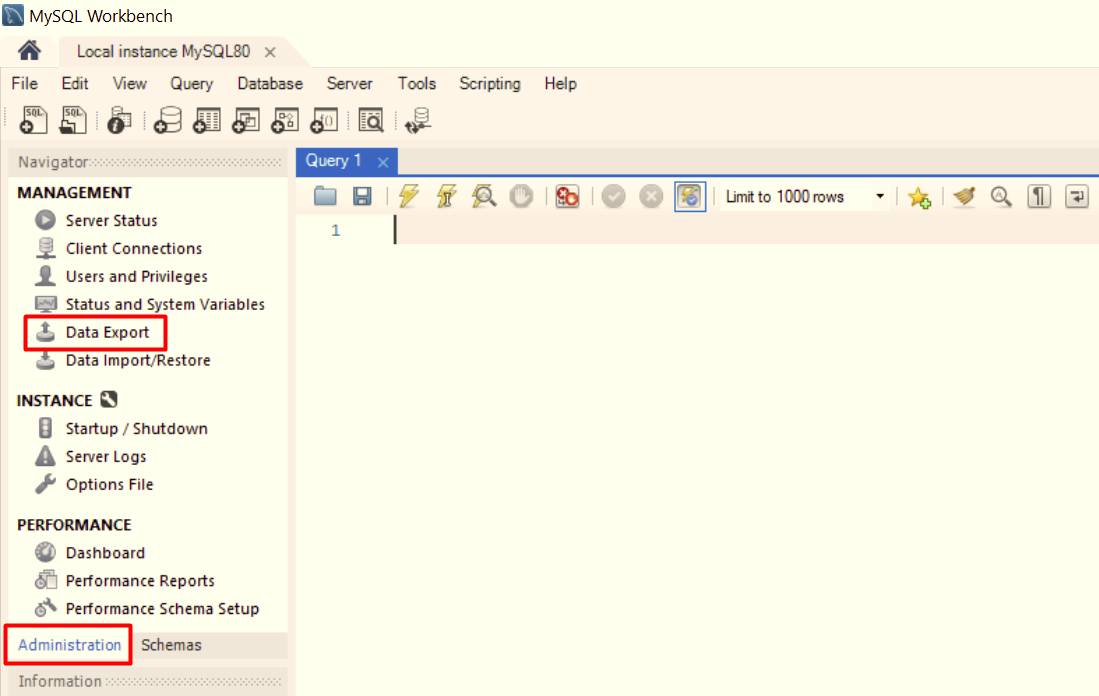Switch to Administration navigator tab
The height and width of the screenshot is (696, 1099).
coord(69,645)
